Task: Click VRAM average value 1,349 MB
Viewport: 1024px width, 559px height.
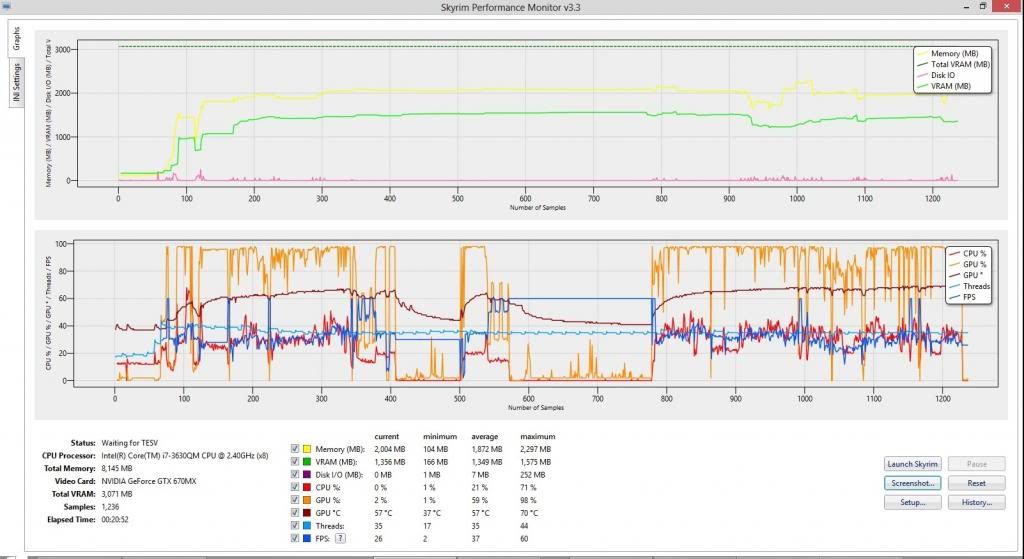Action: click(x=487, y=462)
